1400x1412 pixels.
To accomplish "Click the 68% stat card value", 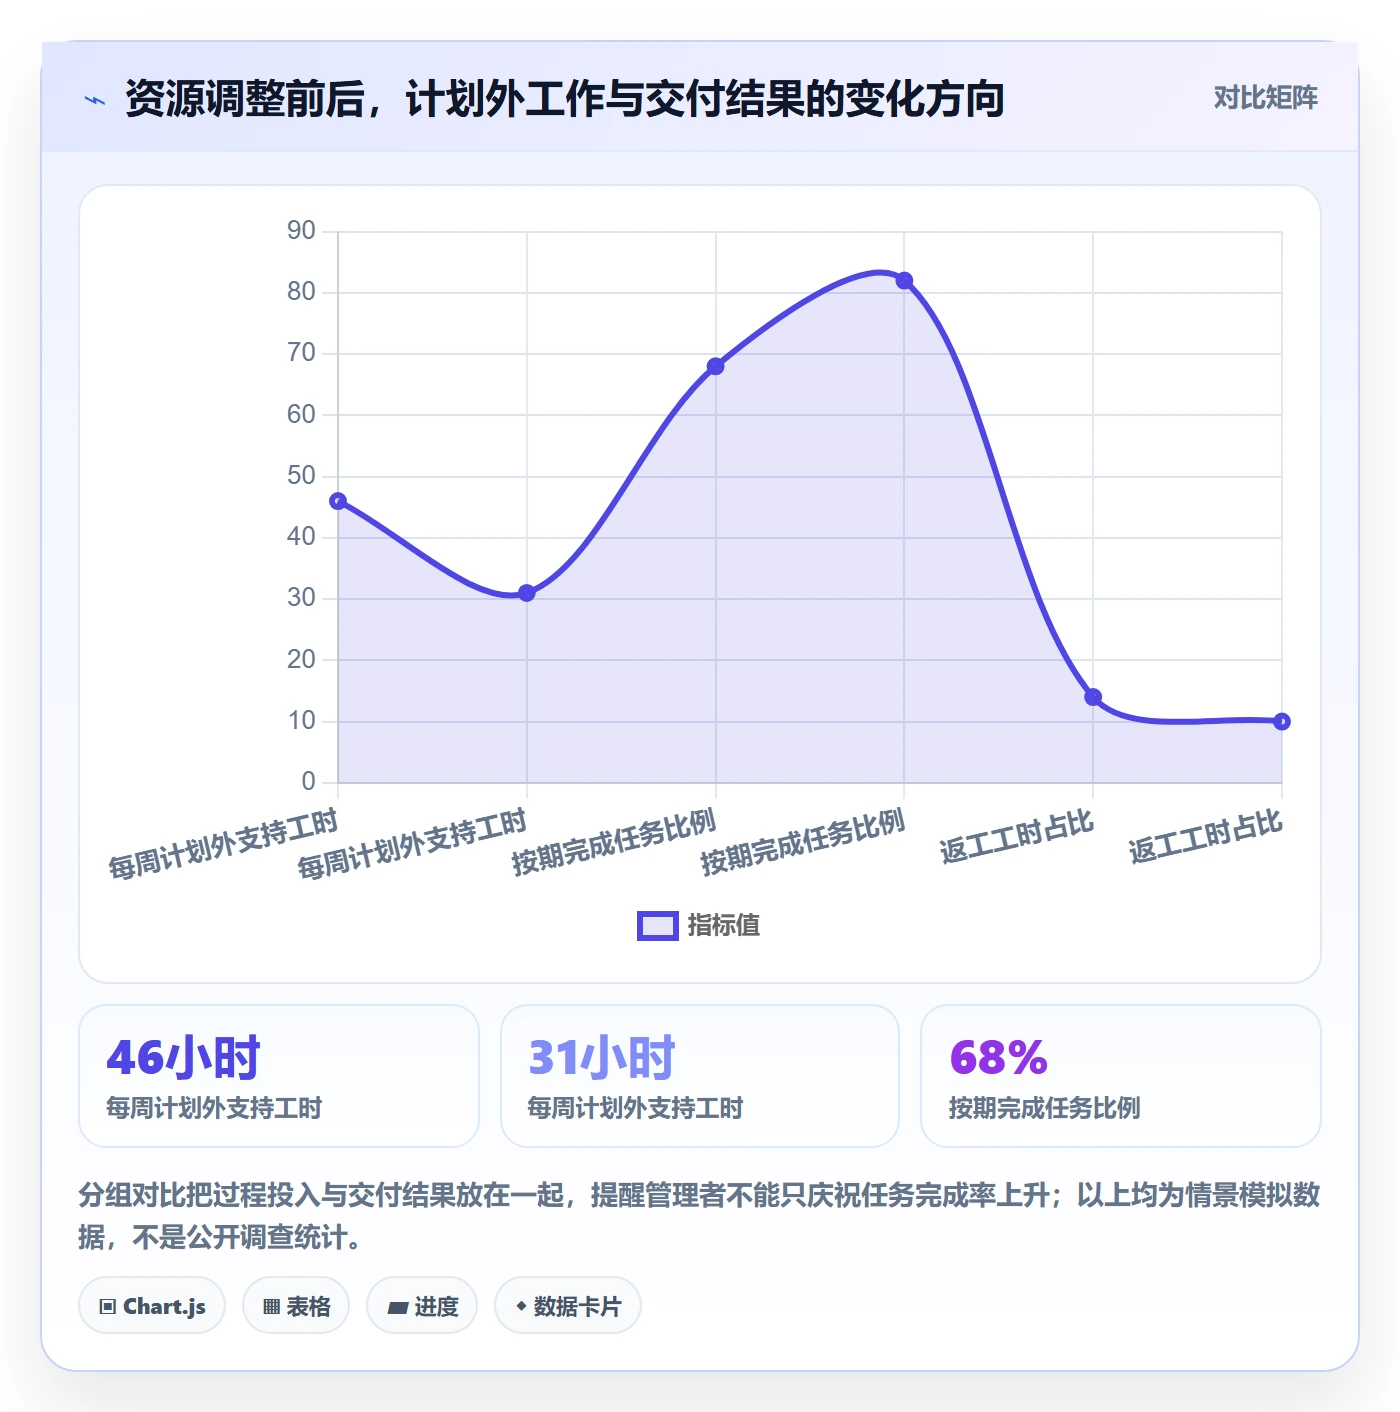I will (x=998, y=1058).
